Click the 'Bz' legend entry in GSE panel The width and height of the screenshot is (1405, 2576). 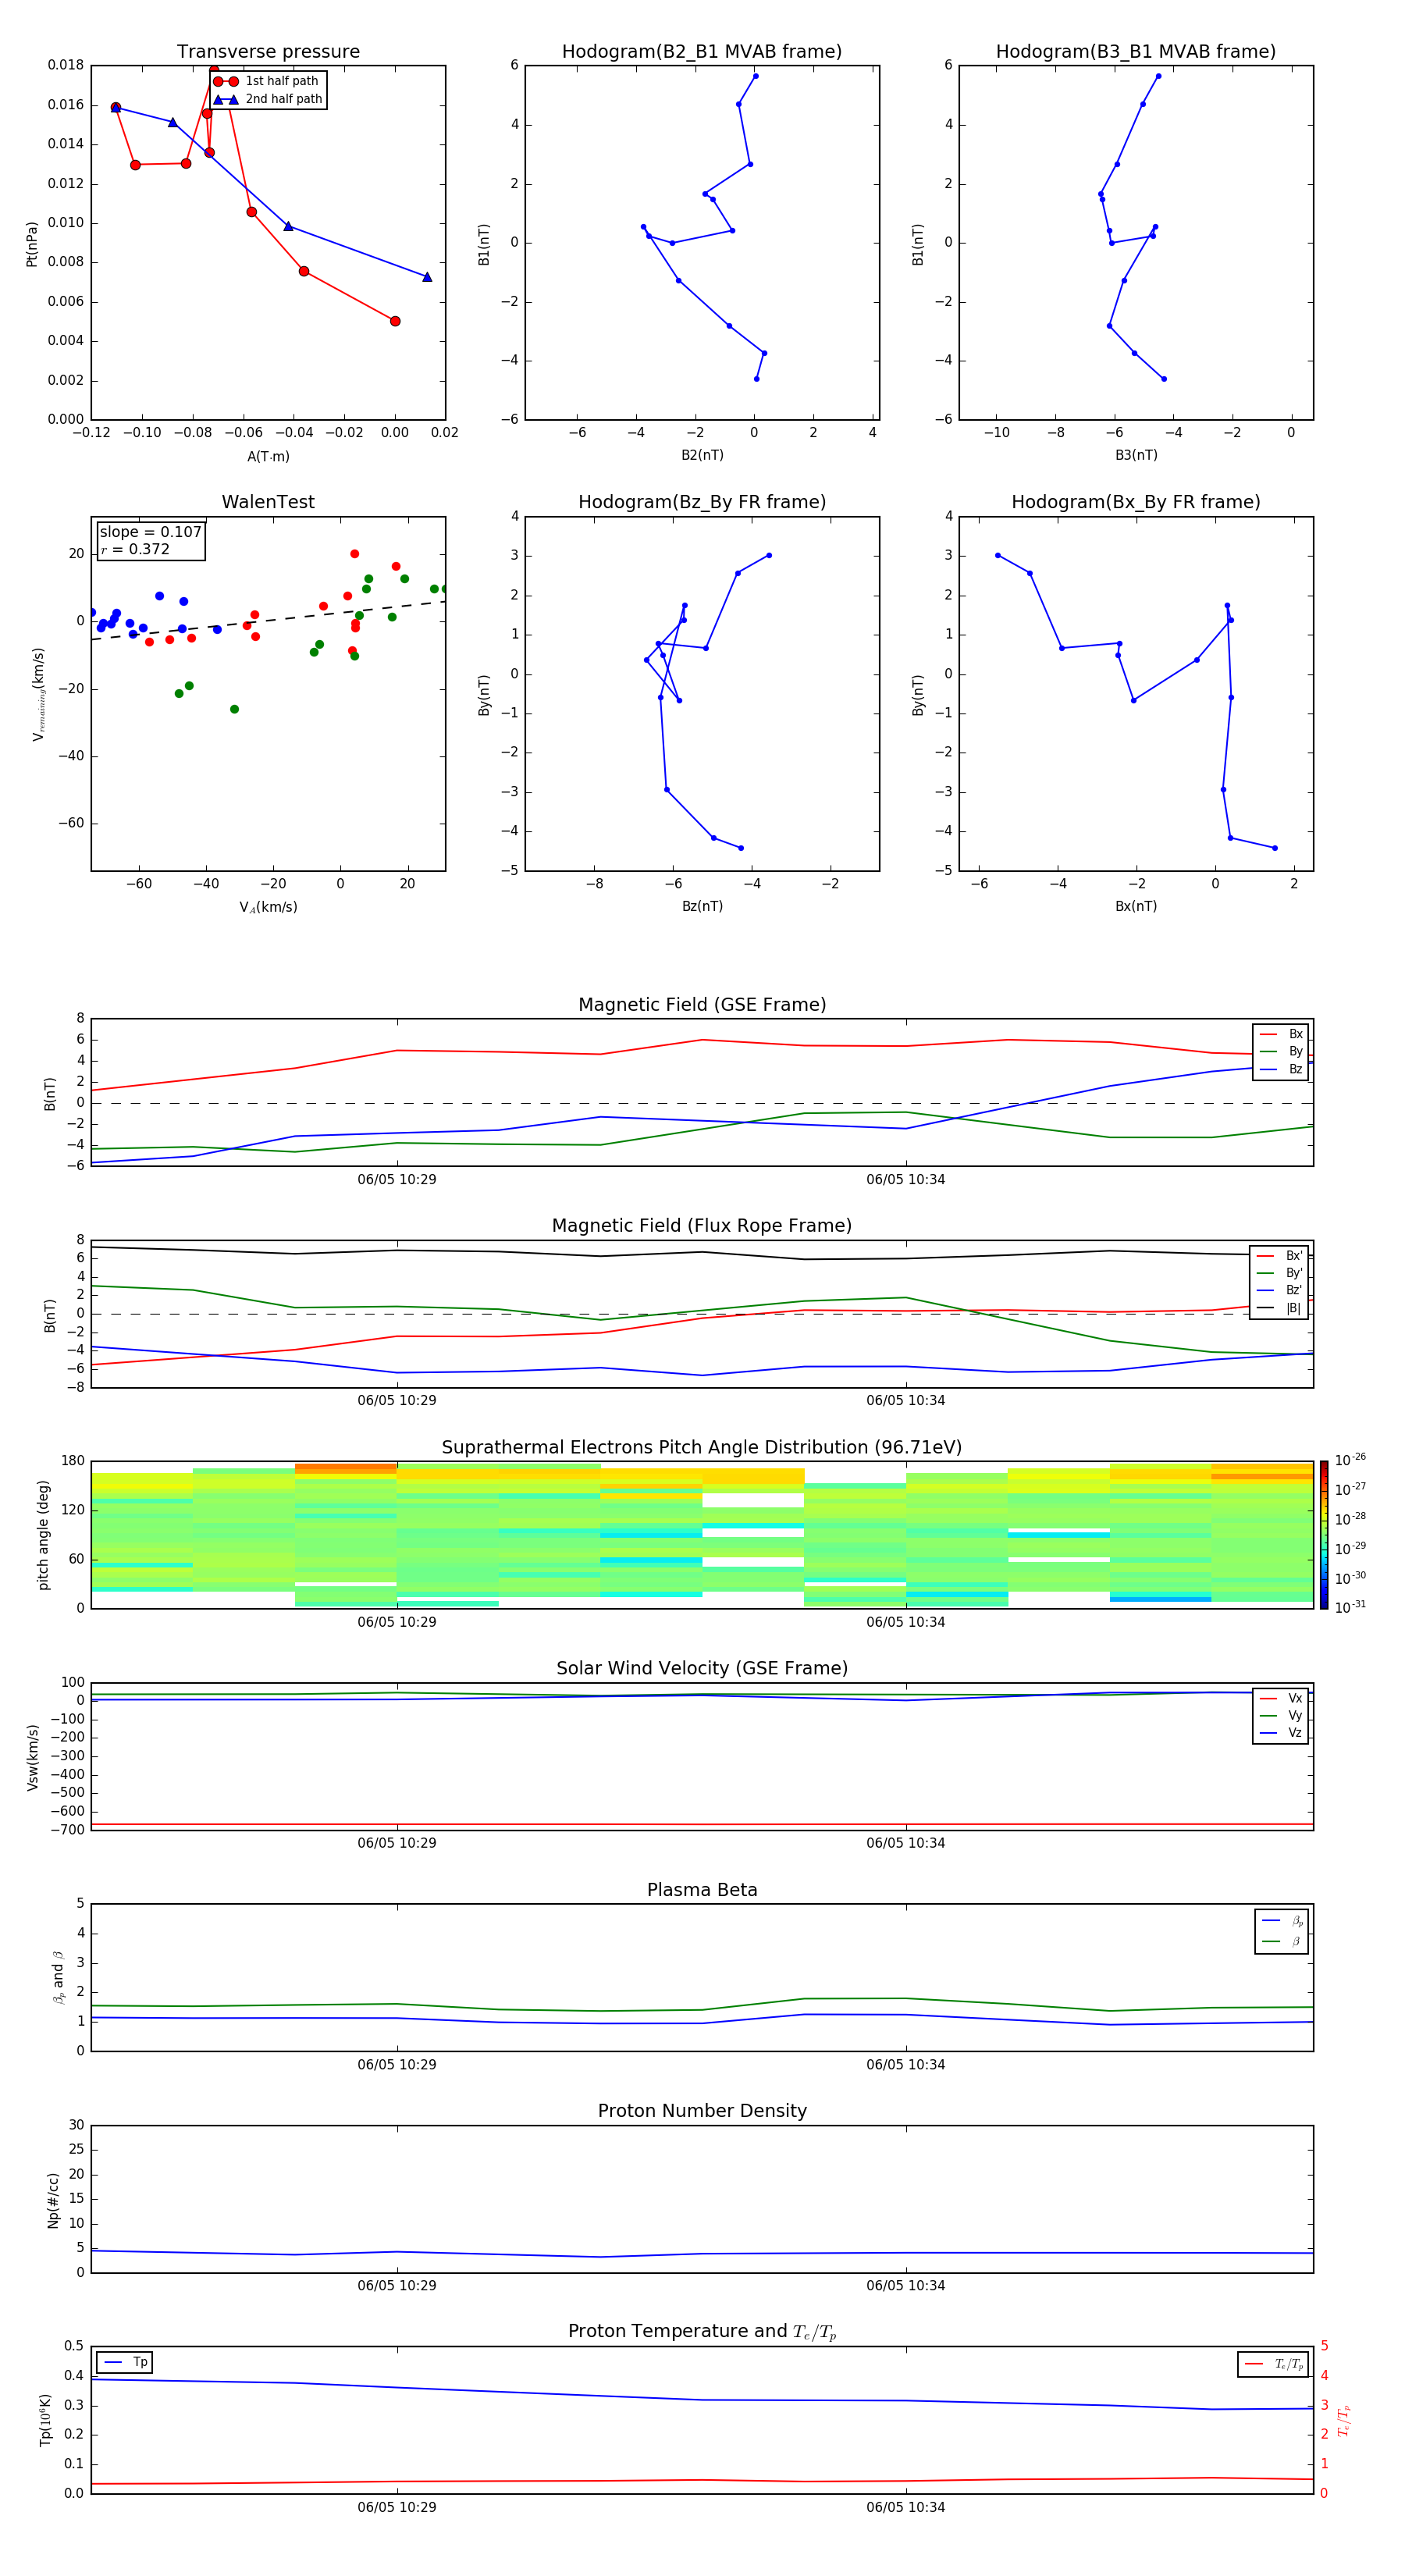(x=1282, y=1069)
